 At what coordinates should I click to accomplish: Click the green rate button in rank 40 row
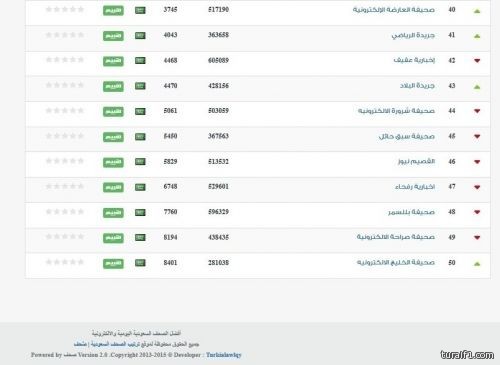click(113, 10)
